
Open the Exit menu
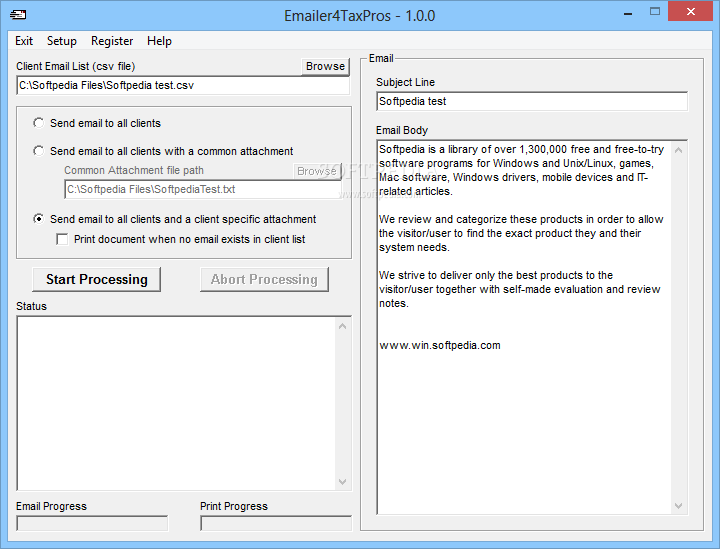[x=24, y=41]
